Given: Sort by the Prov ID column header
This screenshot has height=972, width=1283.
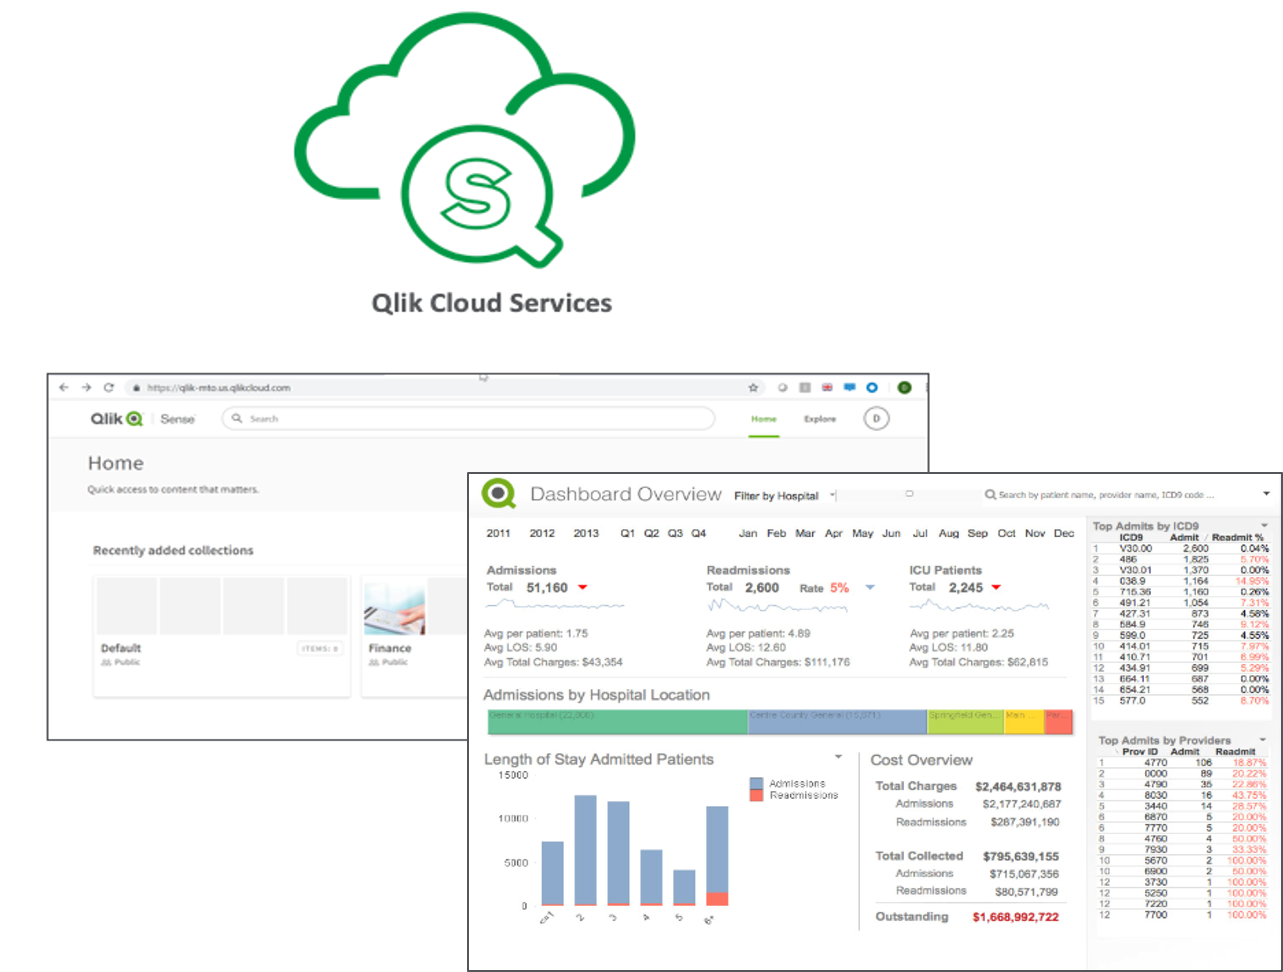Looking at the screenshot, I should tap(1139, 752).
